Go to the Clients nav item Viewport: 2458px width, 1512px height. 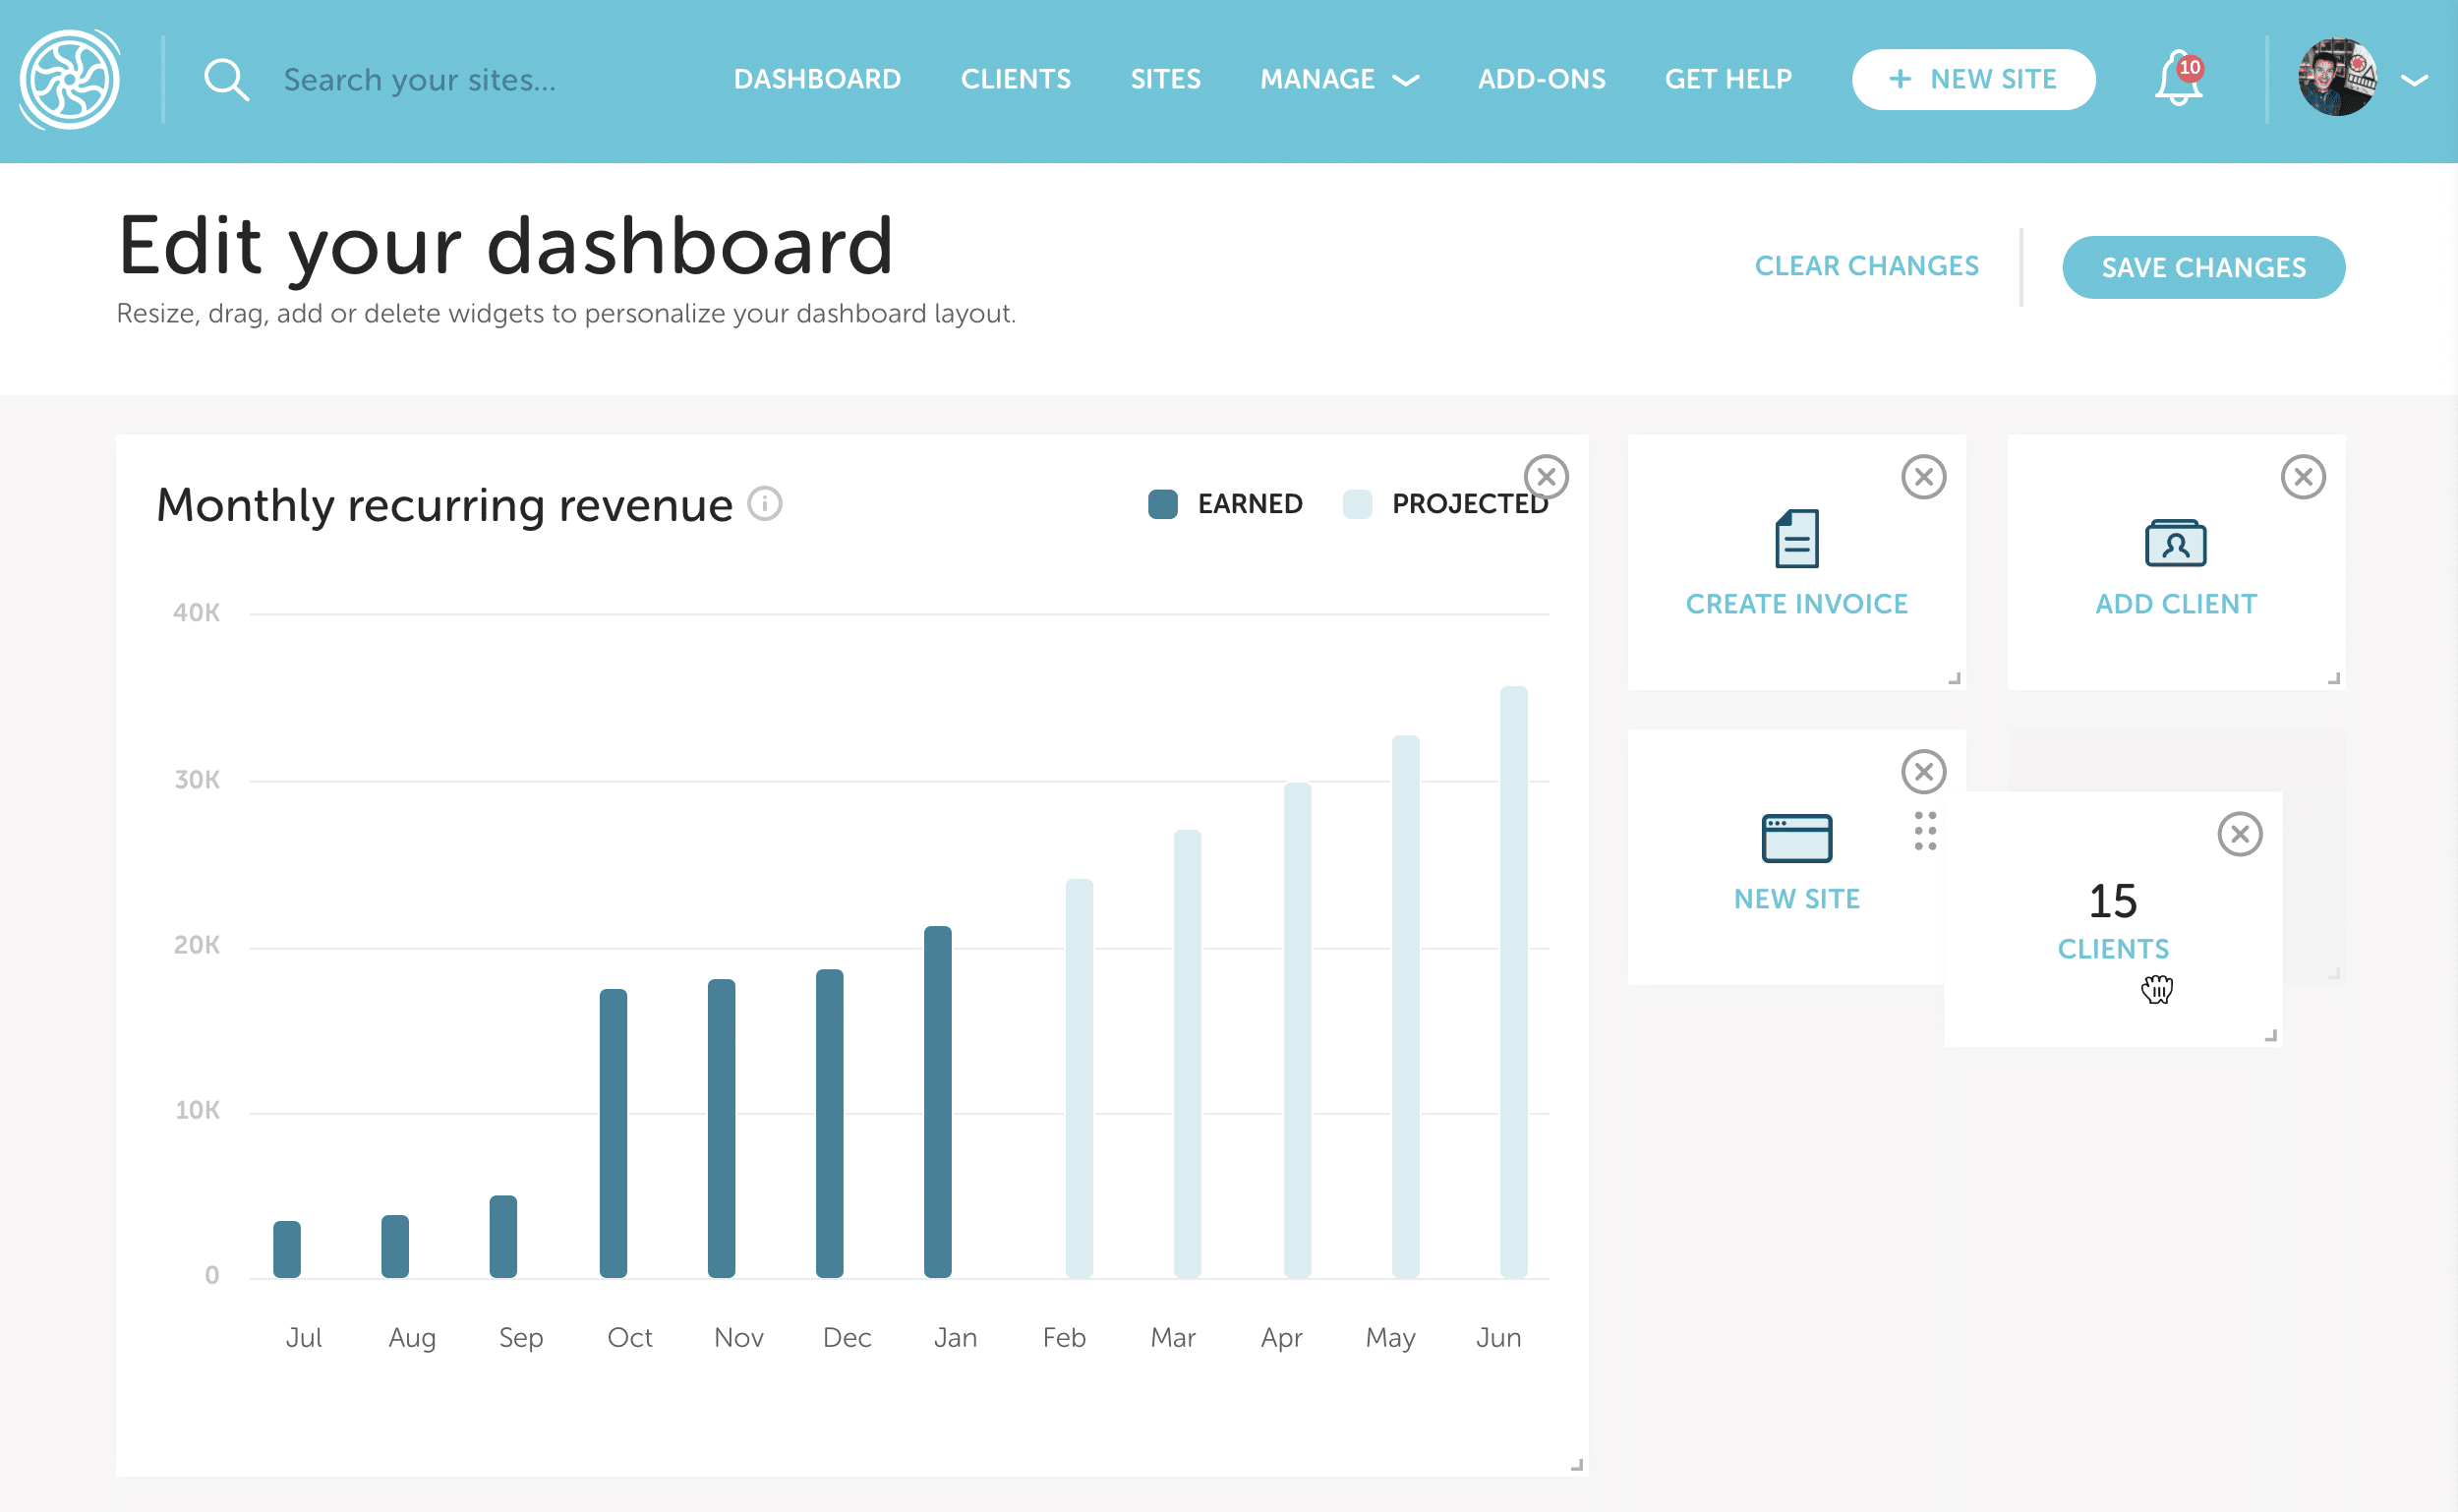1015,80
